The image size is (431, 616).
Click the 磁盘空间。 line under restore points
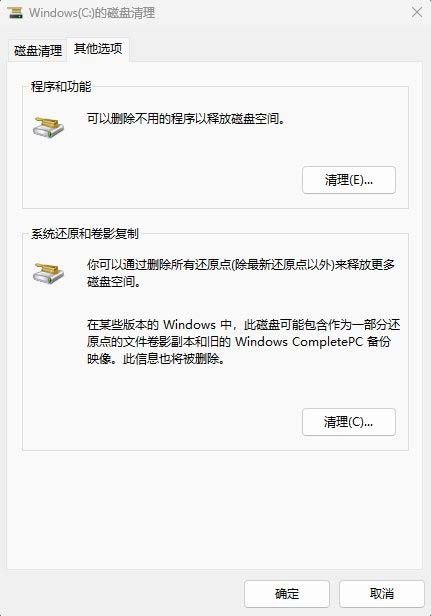click(x=114, y=282)
